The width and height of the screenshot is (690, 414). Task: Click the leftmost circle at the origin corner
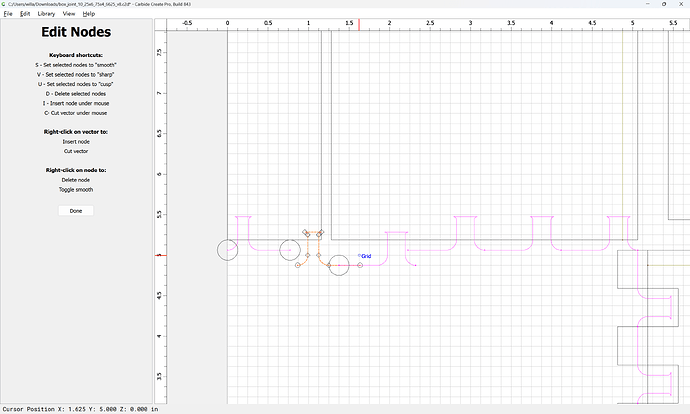coord(228,250)
